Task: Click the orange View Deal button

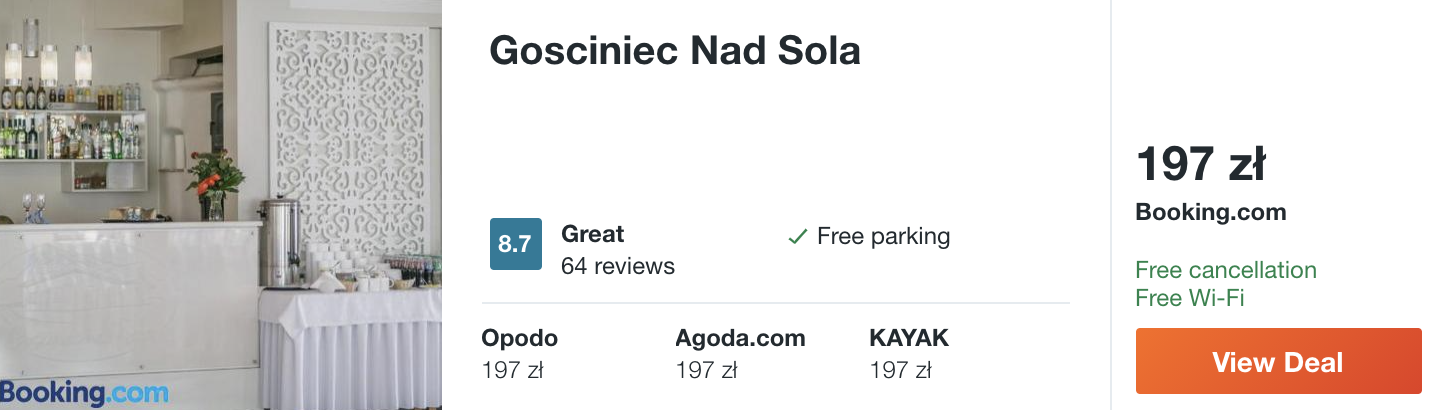Action: click(x=1278, y=361)
